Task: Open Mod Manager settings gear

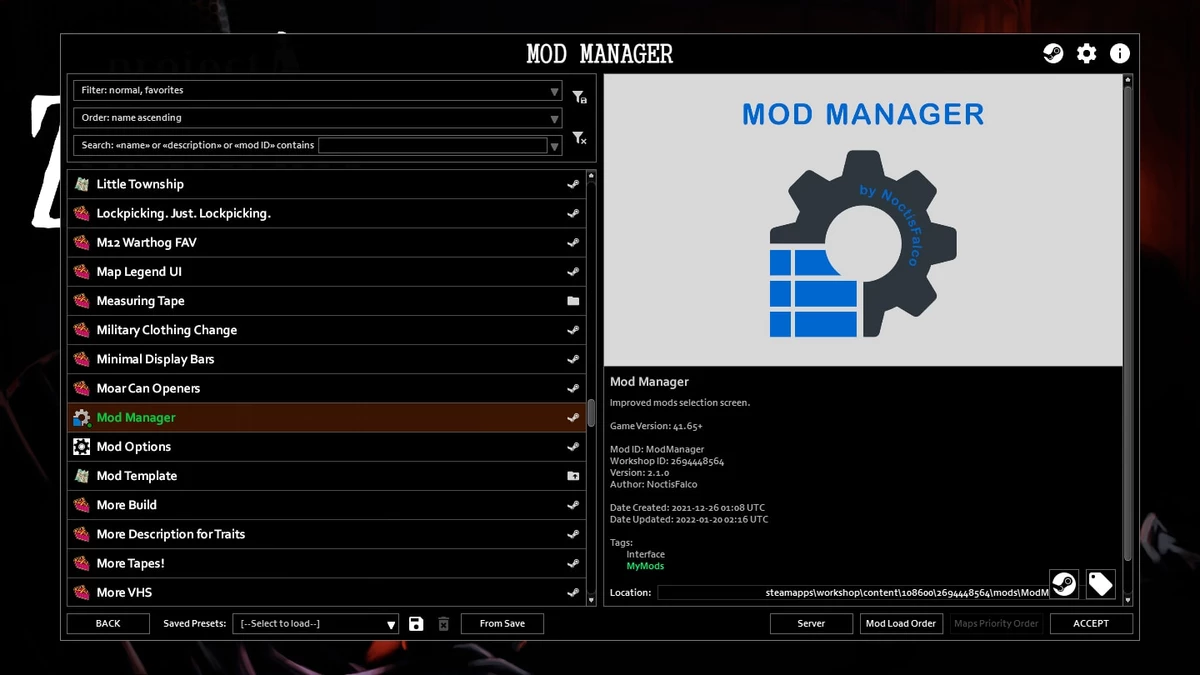Action: (x=1086, y=54)
